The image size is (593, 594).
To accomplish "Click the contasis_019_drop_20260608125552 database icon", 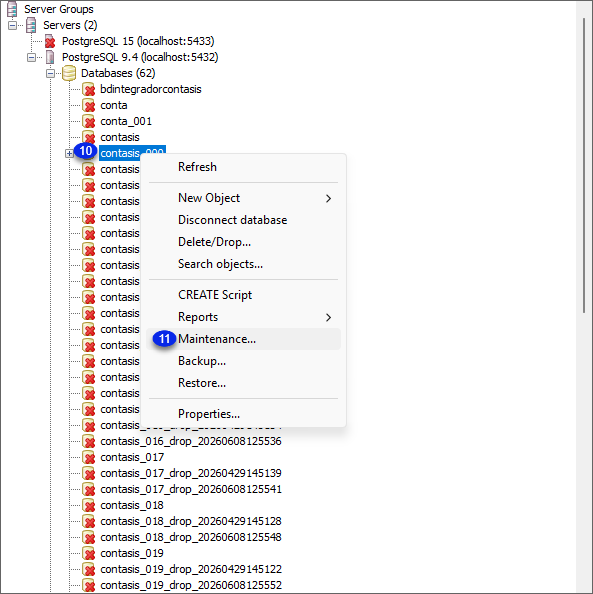I will tap(88, 585).
